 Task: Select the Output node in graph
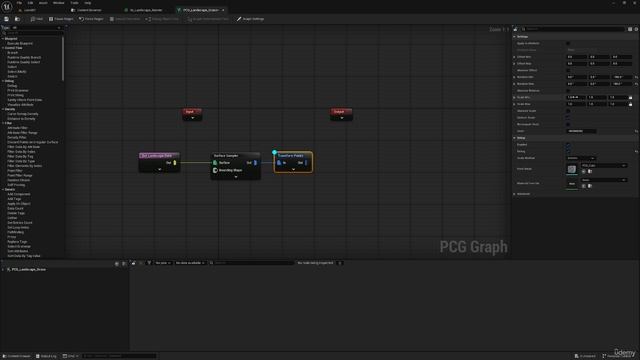(x=341, y=114)
